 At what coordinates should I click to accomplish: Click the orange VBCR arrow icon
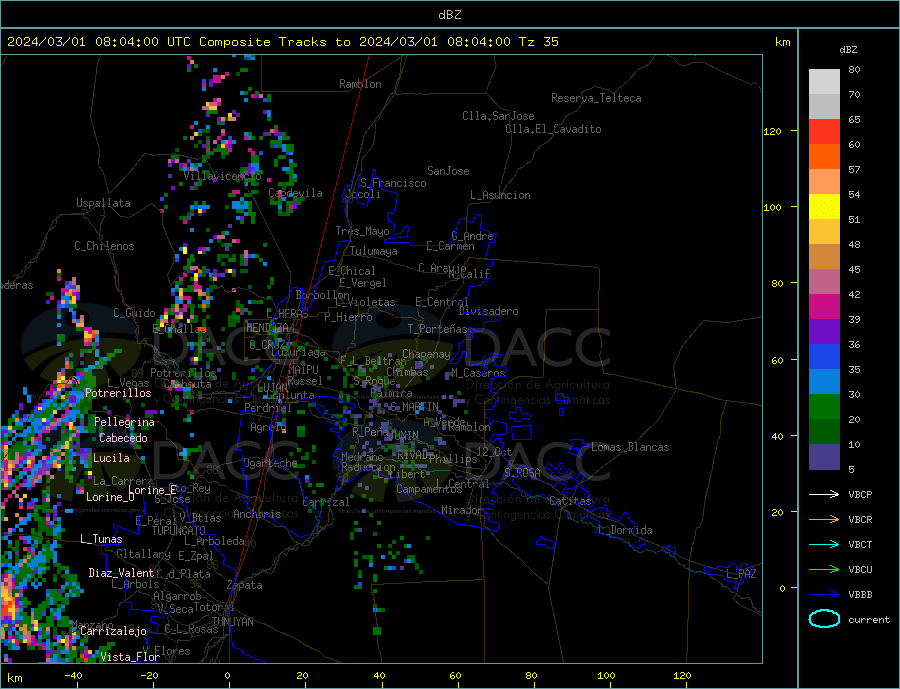click(824, 520)
